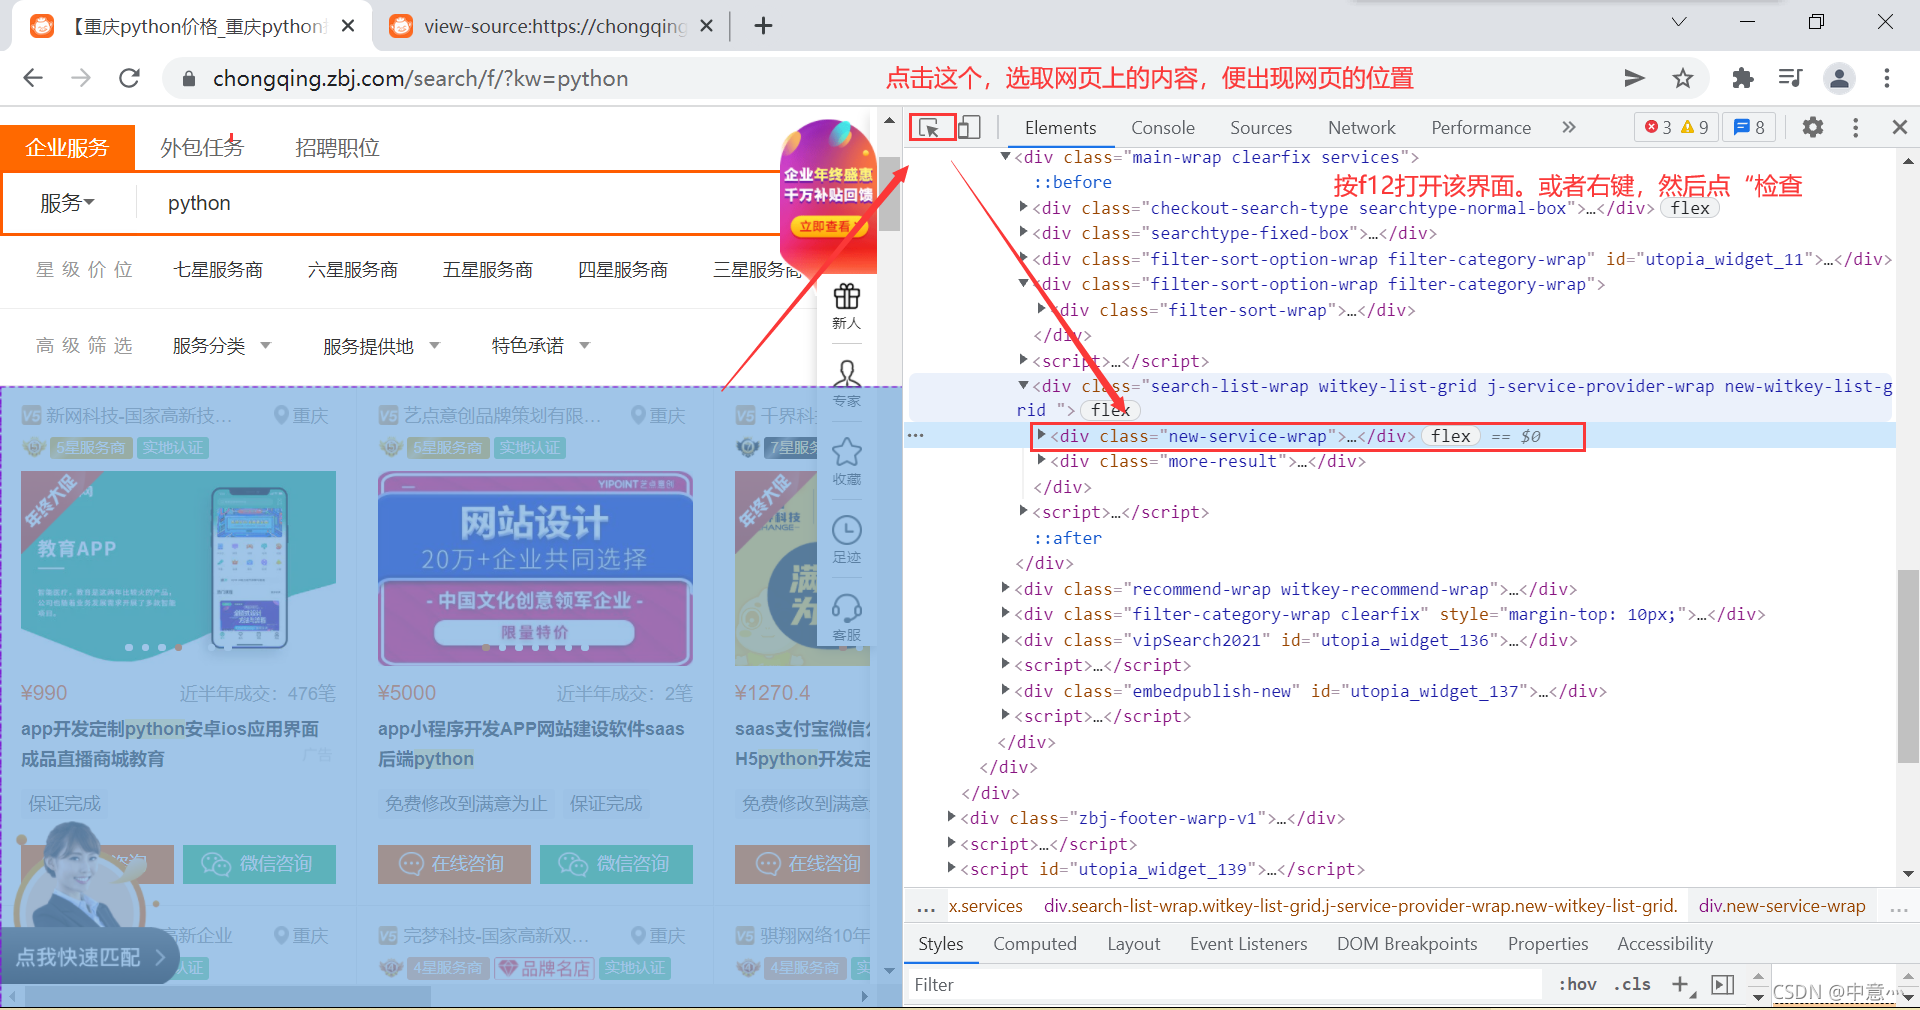Filter by 四星服务商
The image size is (1920, 1010).
click(623, 270)
